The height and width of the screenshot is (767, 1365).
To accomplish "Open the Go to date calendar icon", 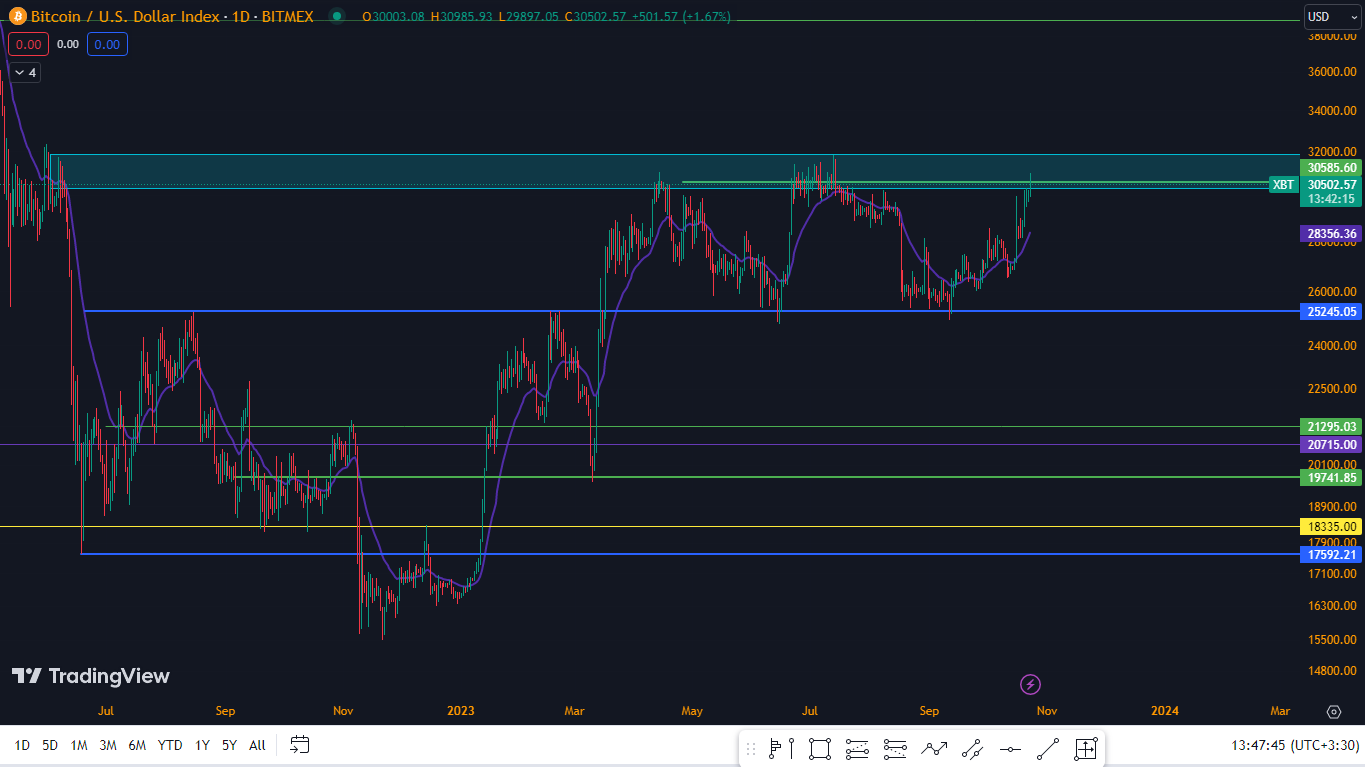I will 300,744.
